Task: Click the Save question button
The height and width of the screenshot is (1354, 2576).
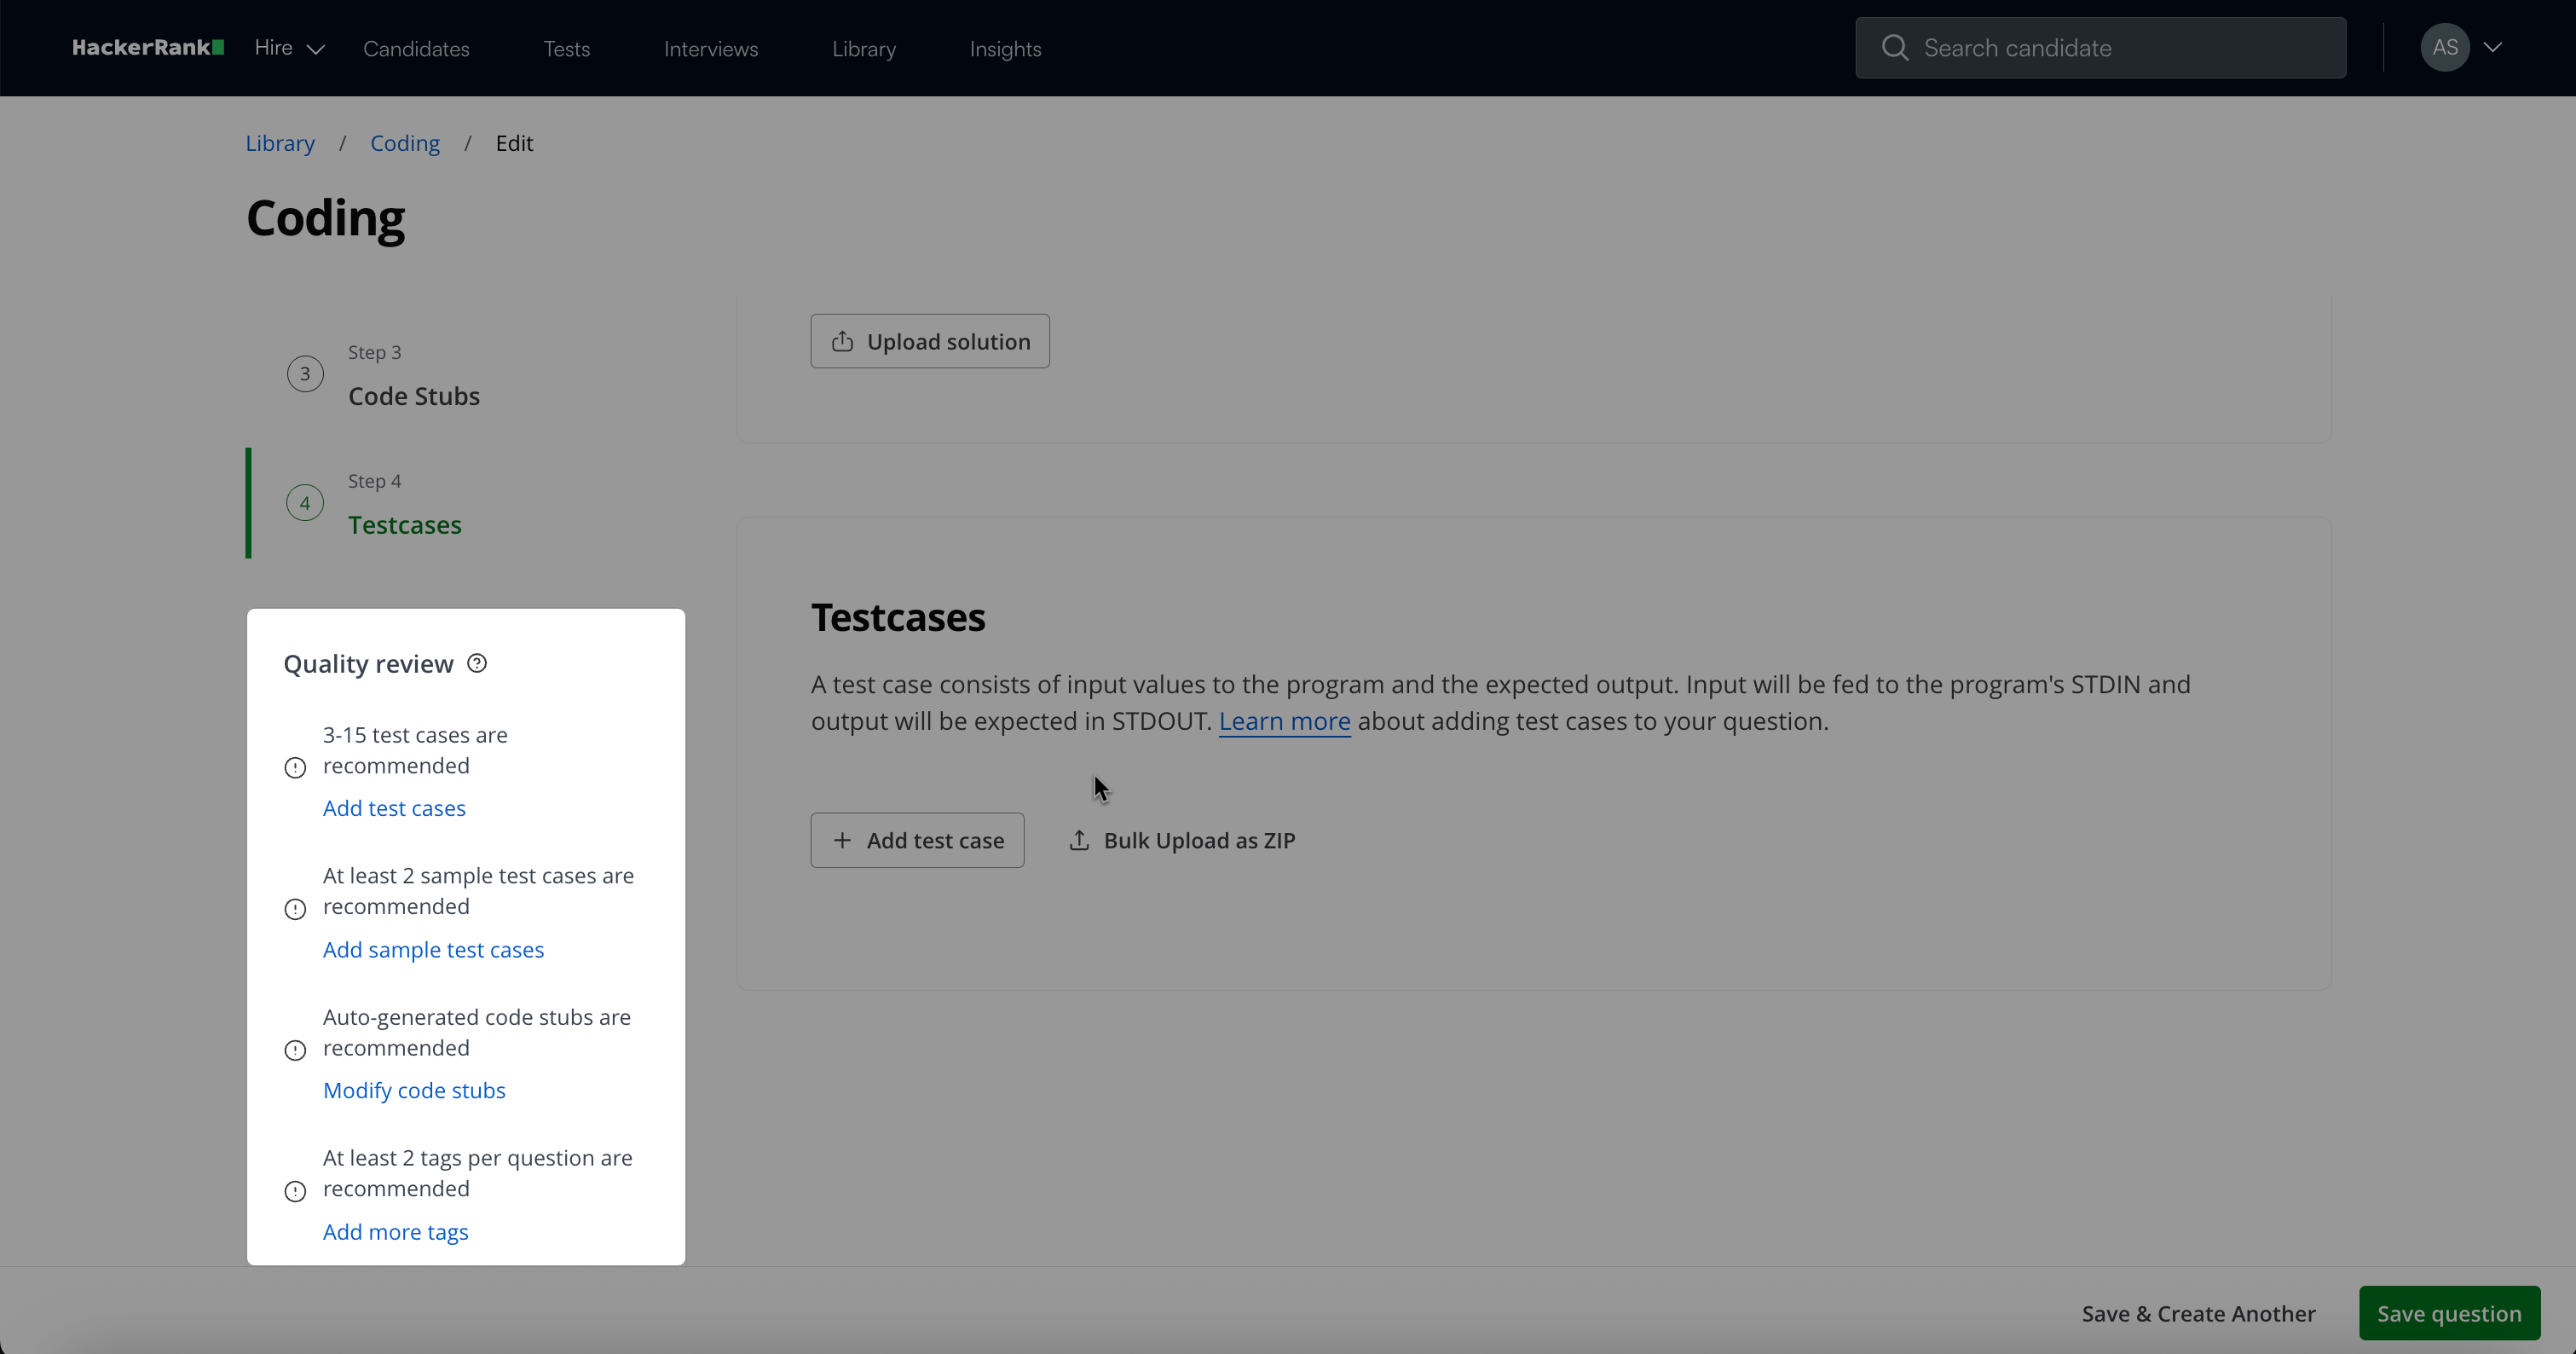Action: click(x=2448, y=1313)
